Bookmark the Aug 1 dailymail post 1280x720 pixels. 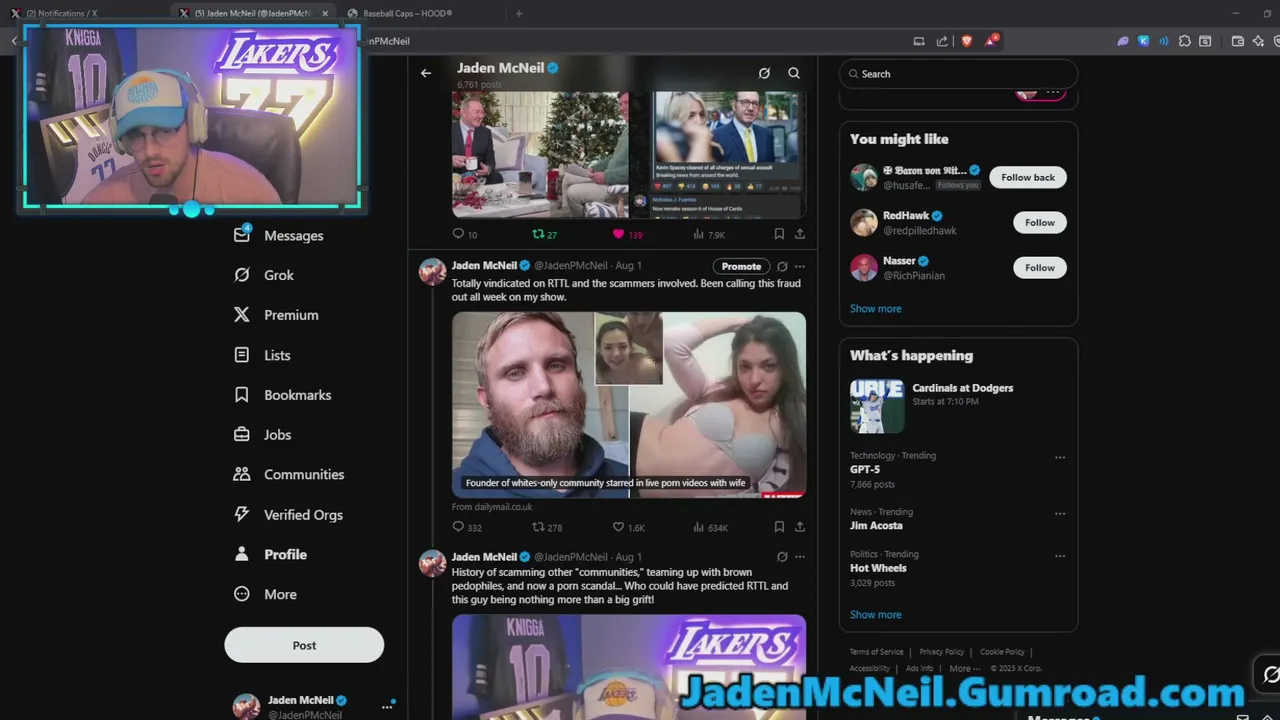click(x=779, y=527)
